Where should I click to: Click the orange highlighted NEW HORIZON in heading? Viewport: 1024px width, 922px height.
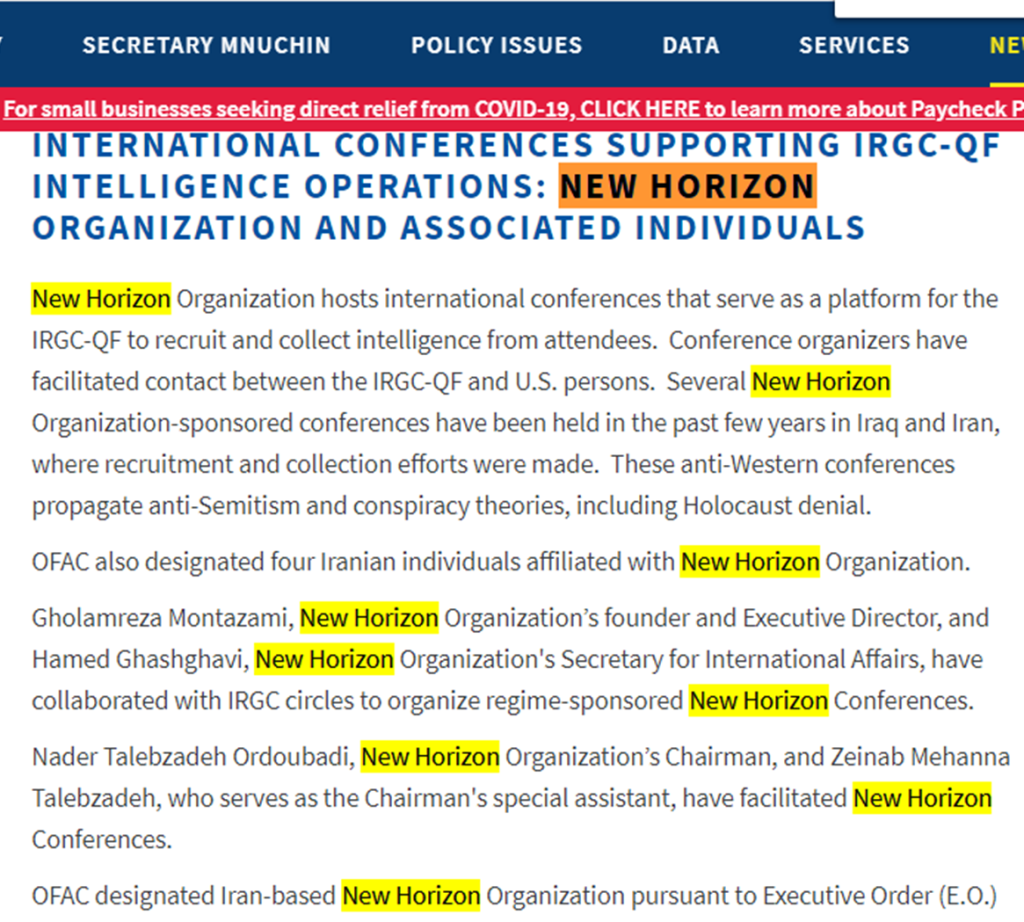point(688,186)
